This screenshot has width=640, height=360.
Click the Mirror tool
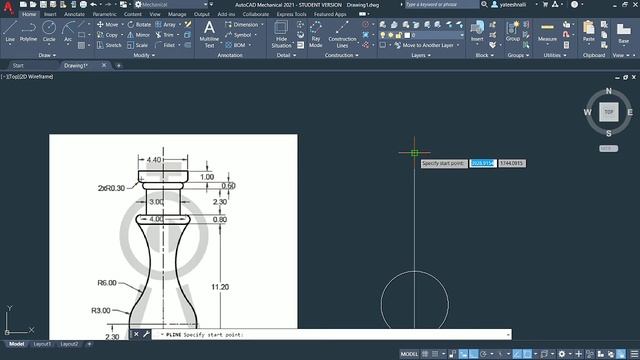click(139, 35)
